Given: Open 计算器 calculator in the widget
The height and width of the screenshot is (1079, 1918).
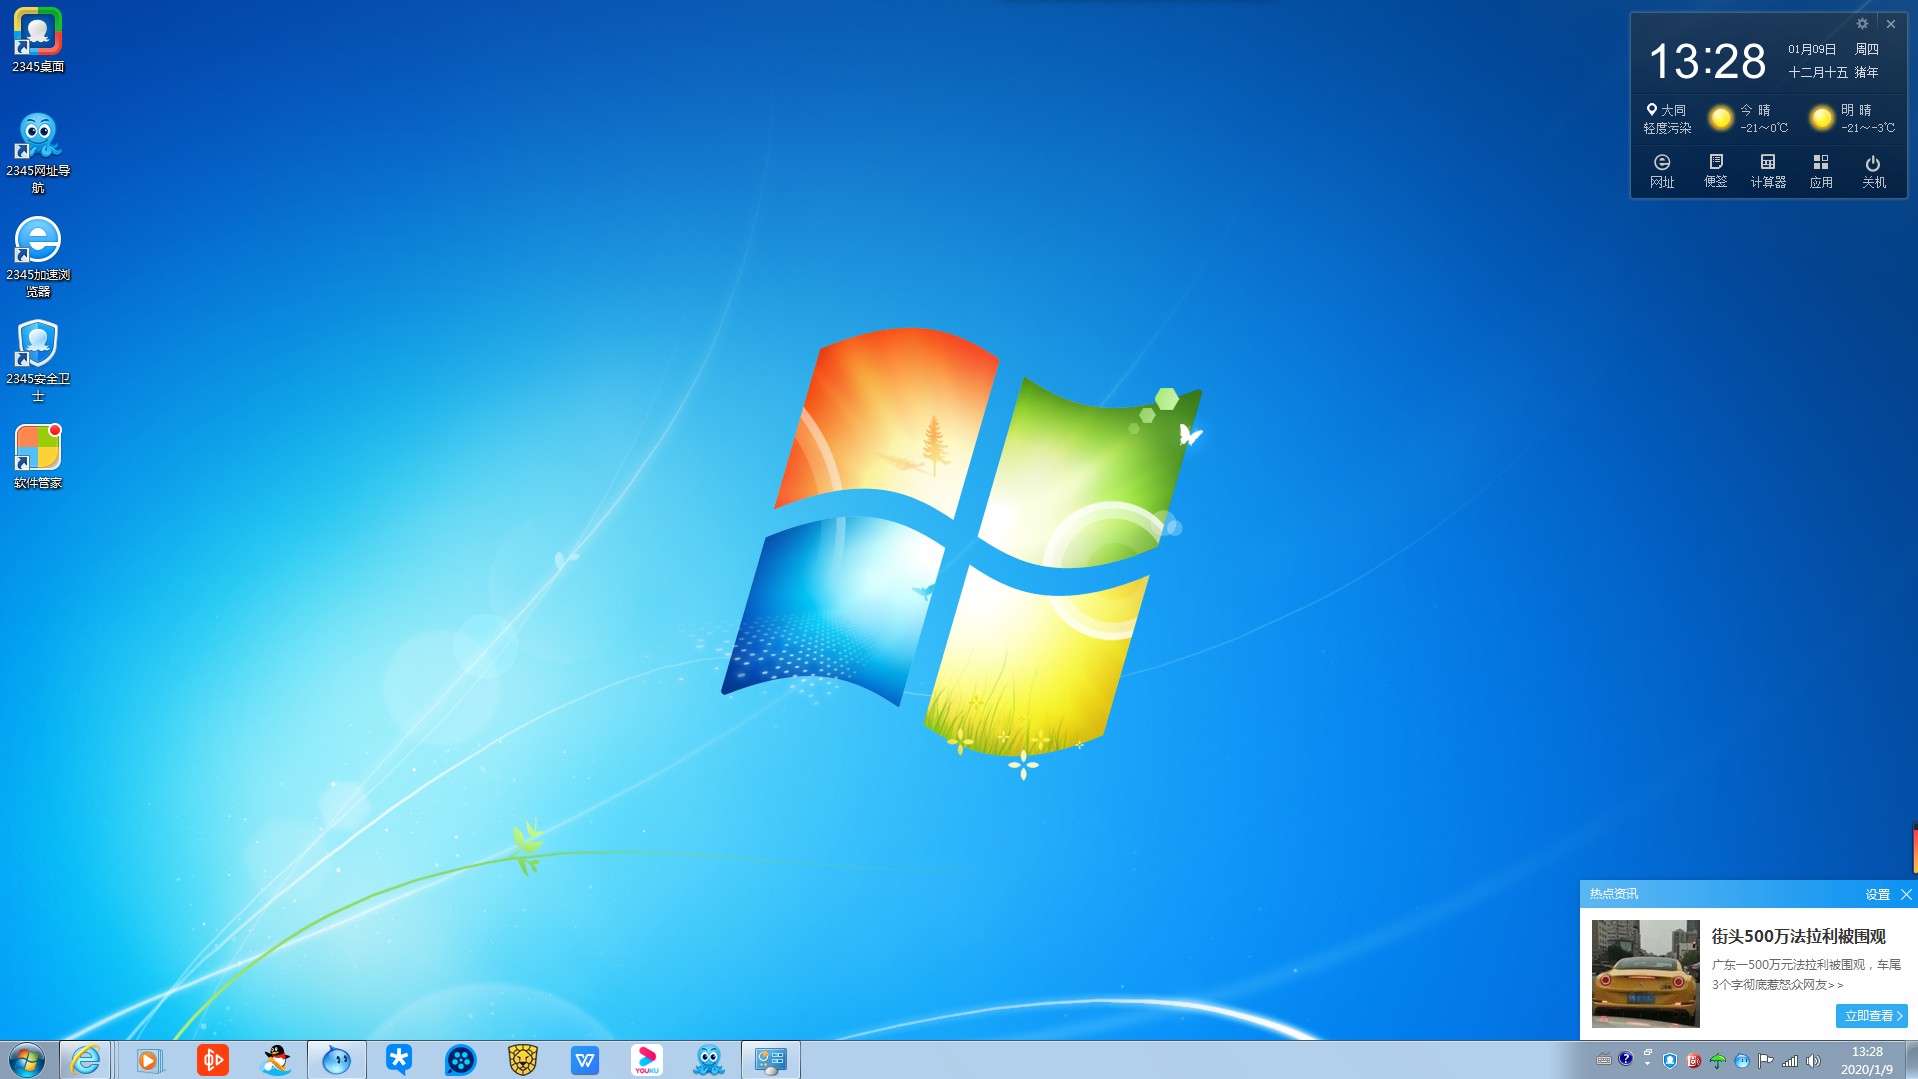Looking at the screenshot, I should [x=1768, y=171].
